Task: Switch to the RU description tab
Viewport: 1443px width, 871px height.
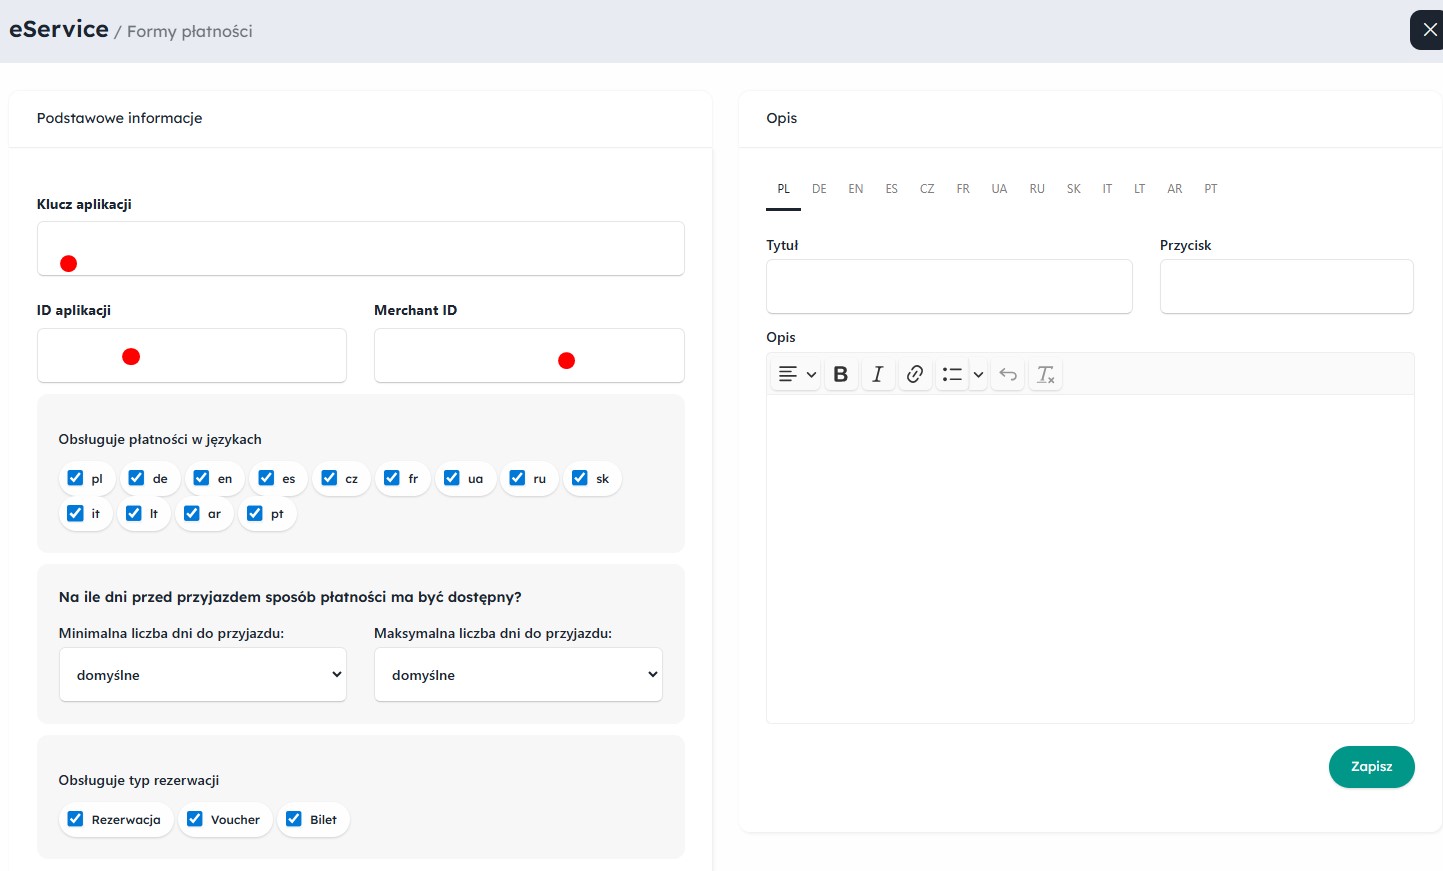Action: pos(1037,189)
